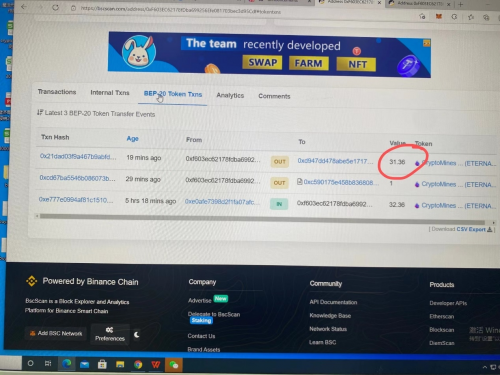
Task: Click the sort icon beside Latest 3 BEP-20
Action: pyautogui.click(x=40, y=112)
